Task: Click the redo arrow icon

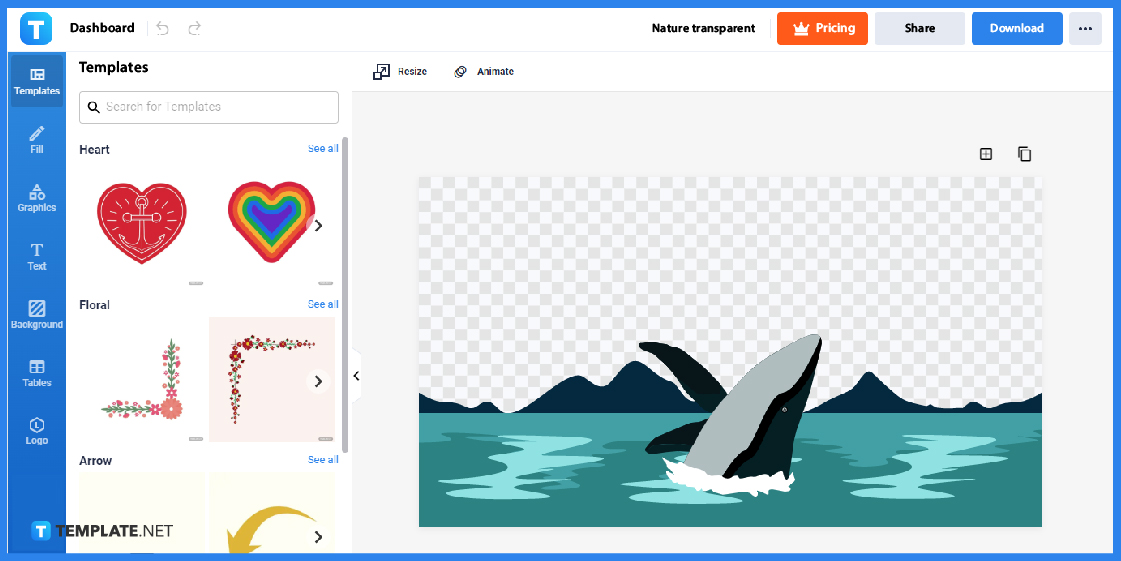Action: 195,28
